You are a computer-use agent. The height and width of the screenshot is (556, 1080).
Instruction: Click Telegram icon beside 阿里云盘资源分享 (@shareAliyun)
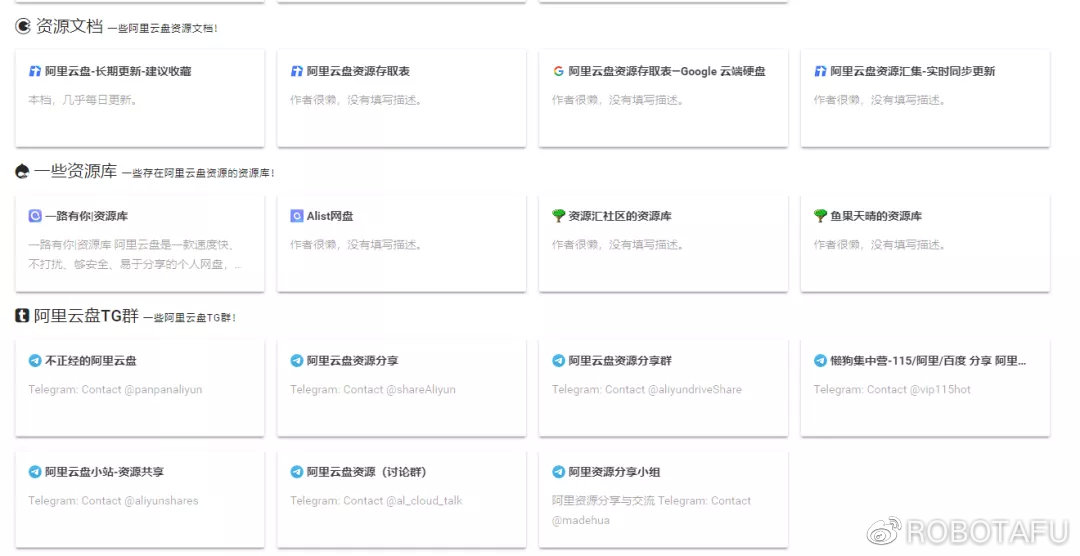tap(297, 360)
